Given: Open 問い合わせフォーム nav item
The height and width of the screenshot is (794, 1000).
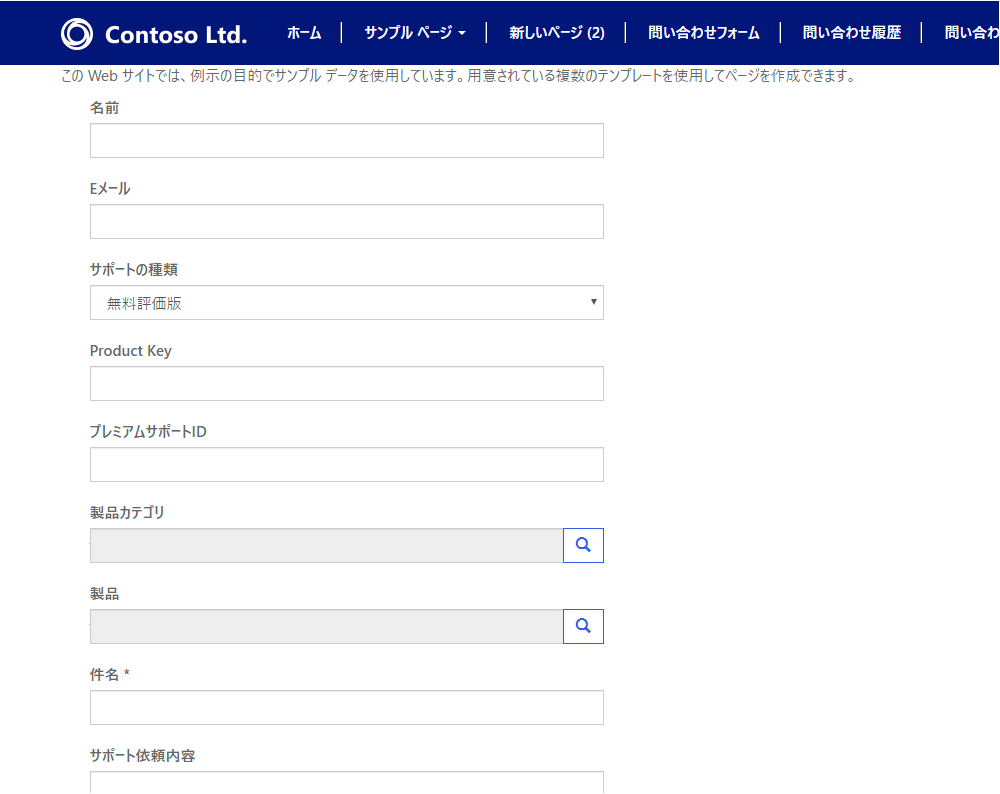Looking at the screenshot, I should tap(703, 33).
